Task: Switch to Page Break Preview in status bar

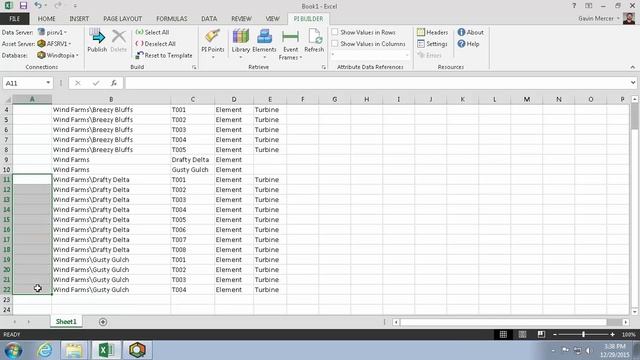Action: click(541, 334)
